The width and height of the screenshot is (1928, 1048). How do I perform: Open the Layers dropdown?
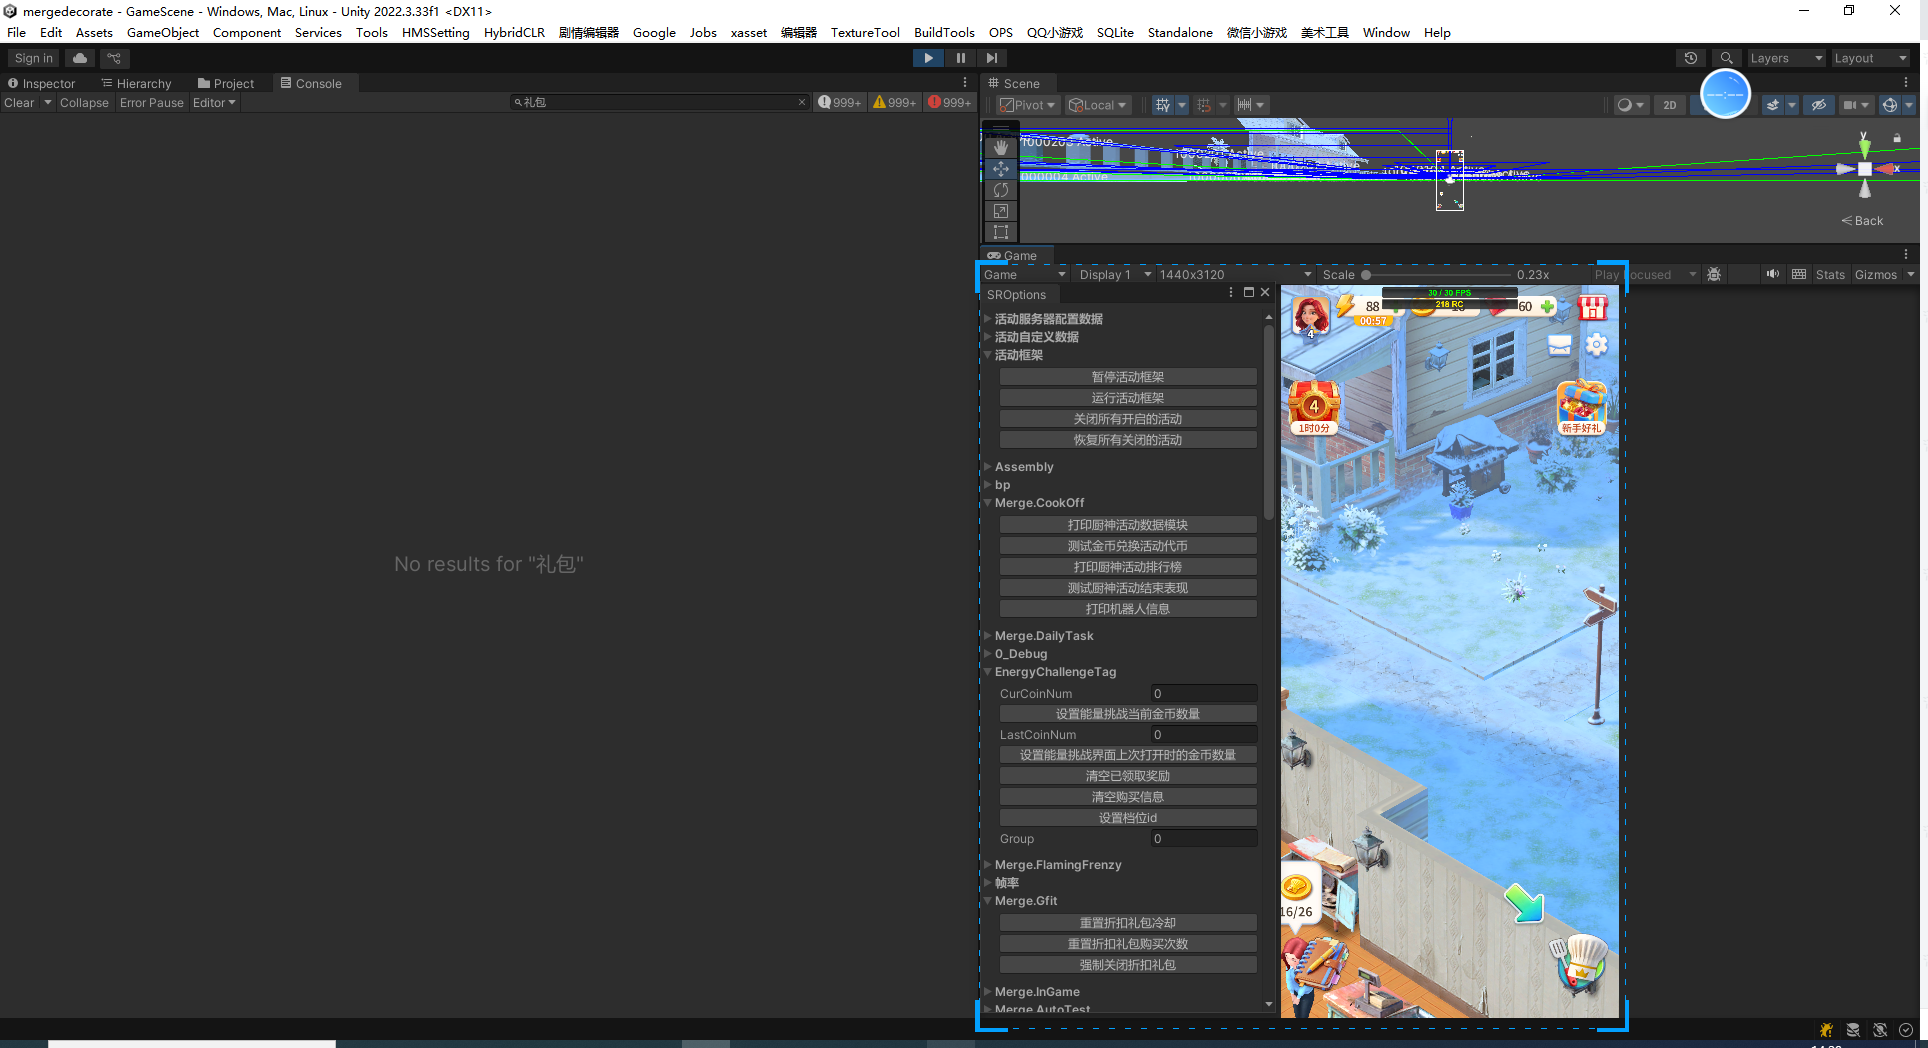point(1785,58)
